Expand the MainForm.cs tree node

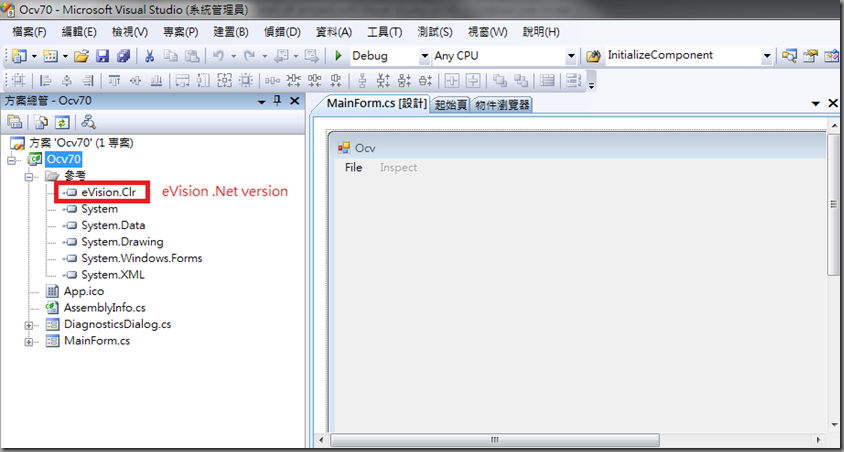click(x=29, y=342)
